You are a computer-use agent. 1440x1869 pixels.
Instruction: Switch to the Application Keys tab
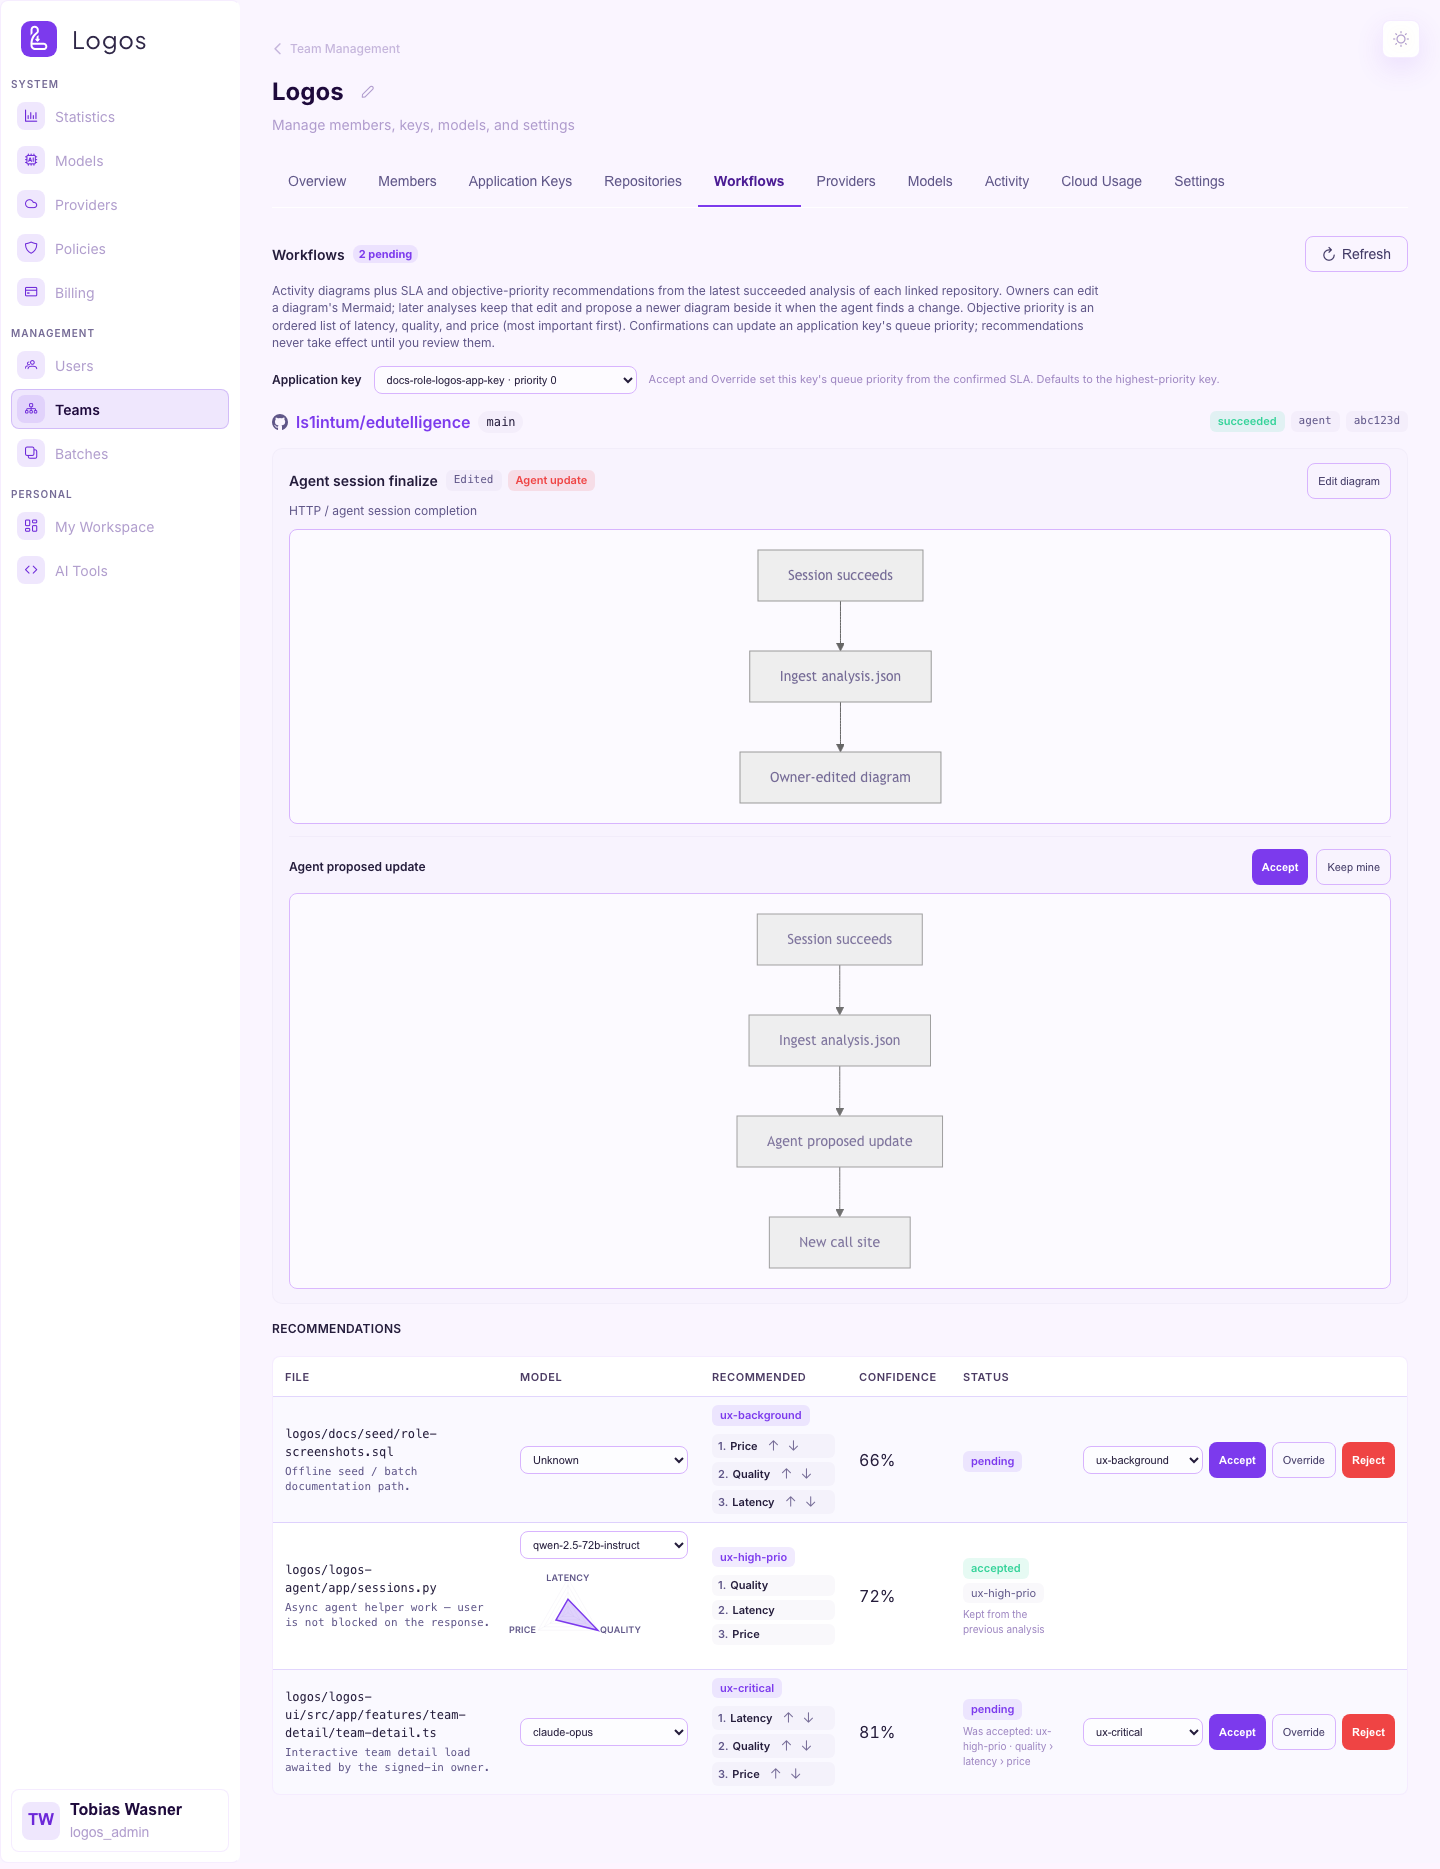tap(520, 181)
